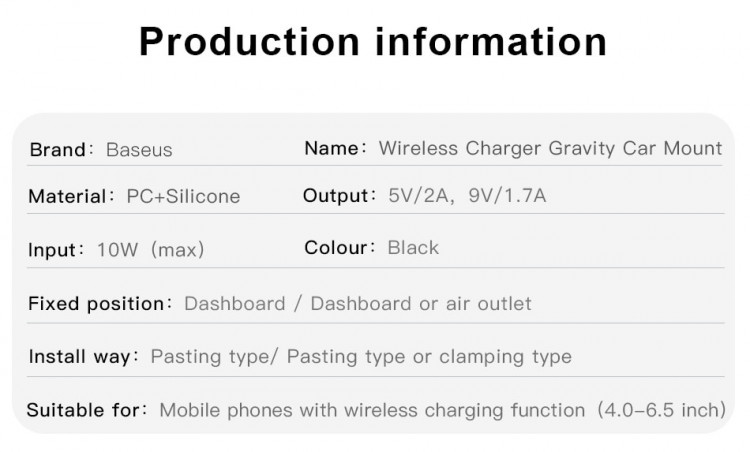Select "Dashboard / Dashboard or air outlet" text
This screenshot has width=750, height=452.
tap(358, 303)
